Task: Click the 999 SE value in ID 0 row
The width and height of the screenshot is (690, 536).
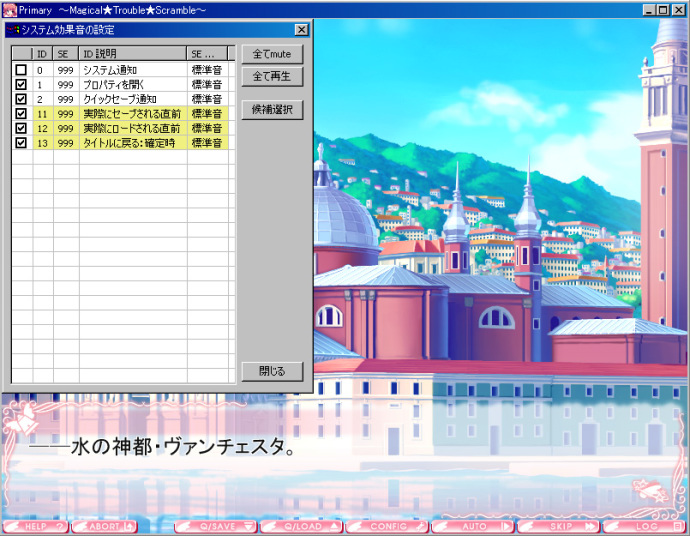Action: point(66,70)
